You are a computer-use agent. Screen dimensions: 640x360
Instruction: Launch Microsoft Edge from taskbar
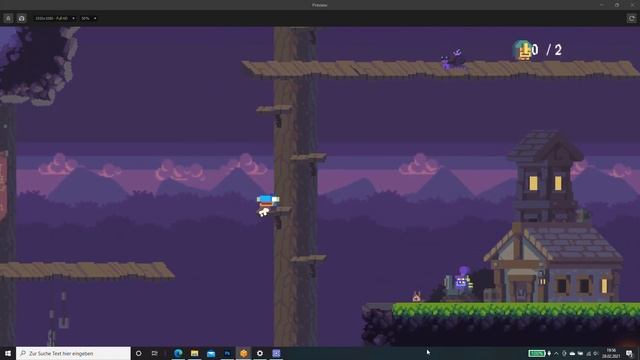(178, 353)
